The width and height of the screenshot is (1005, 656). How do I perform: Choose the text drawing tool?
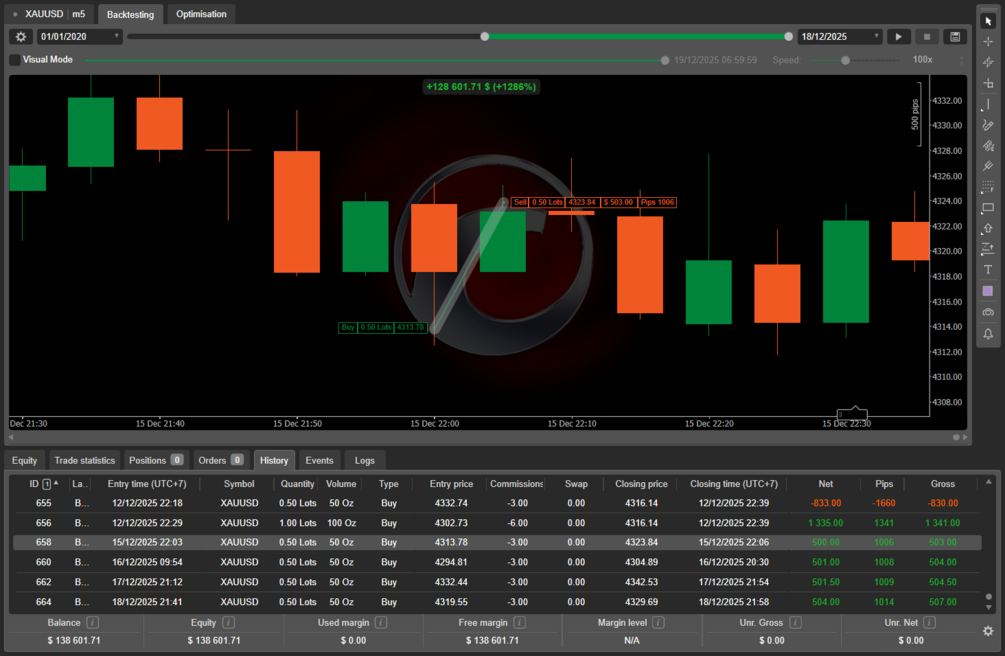coord(988,270)
